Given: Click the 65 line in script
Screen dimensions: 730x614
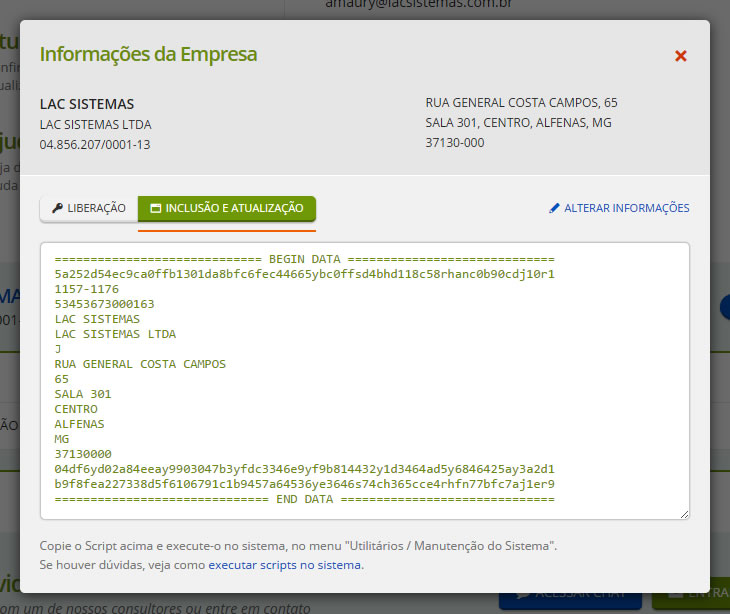Looking at the screenshot, I should [61, 379].
